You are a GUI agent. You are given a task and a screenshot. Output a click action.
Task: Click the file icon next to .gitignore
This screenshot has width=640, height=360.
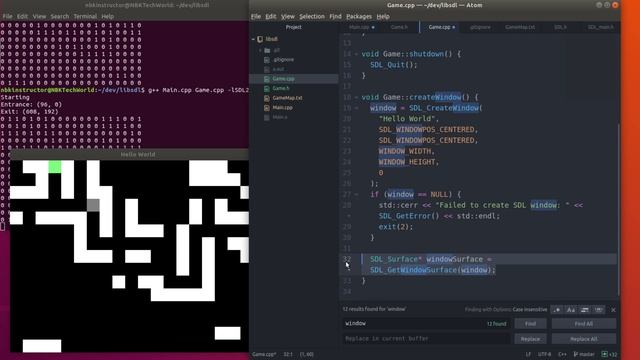[267, 60]
